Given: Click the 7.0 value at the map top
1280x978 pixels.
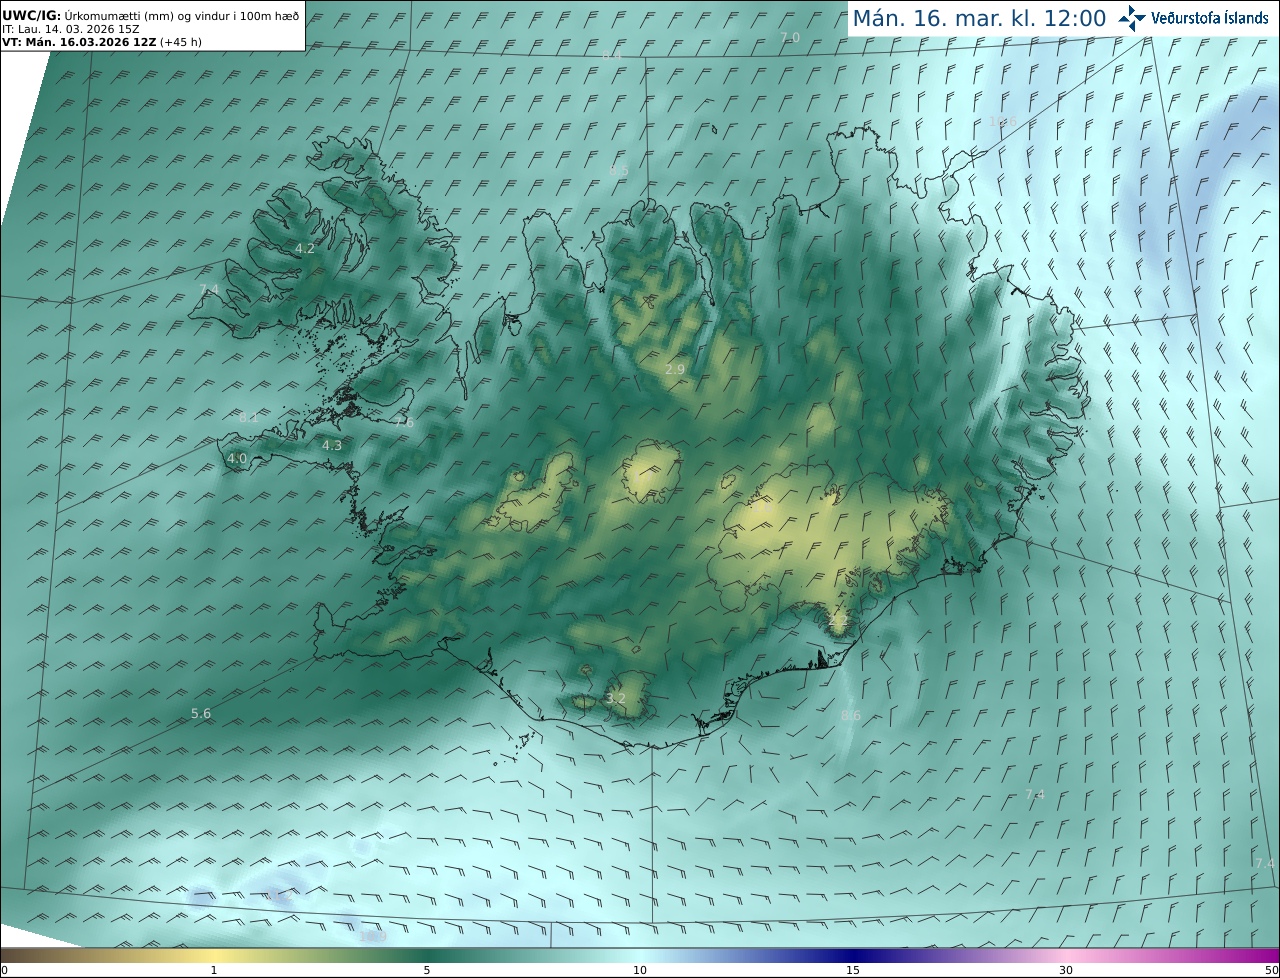Looking at the screenshot, I should (790, 37).
